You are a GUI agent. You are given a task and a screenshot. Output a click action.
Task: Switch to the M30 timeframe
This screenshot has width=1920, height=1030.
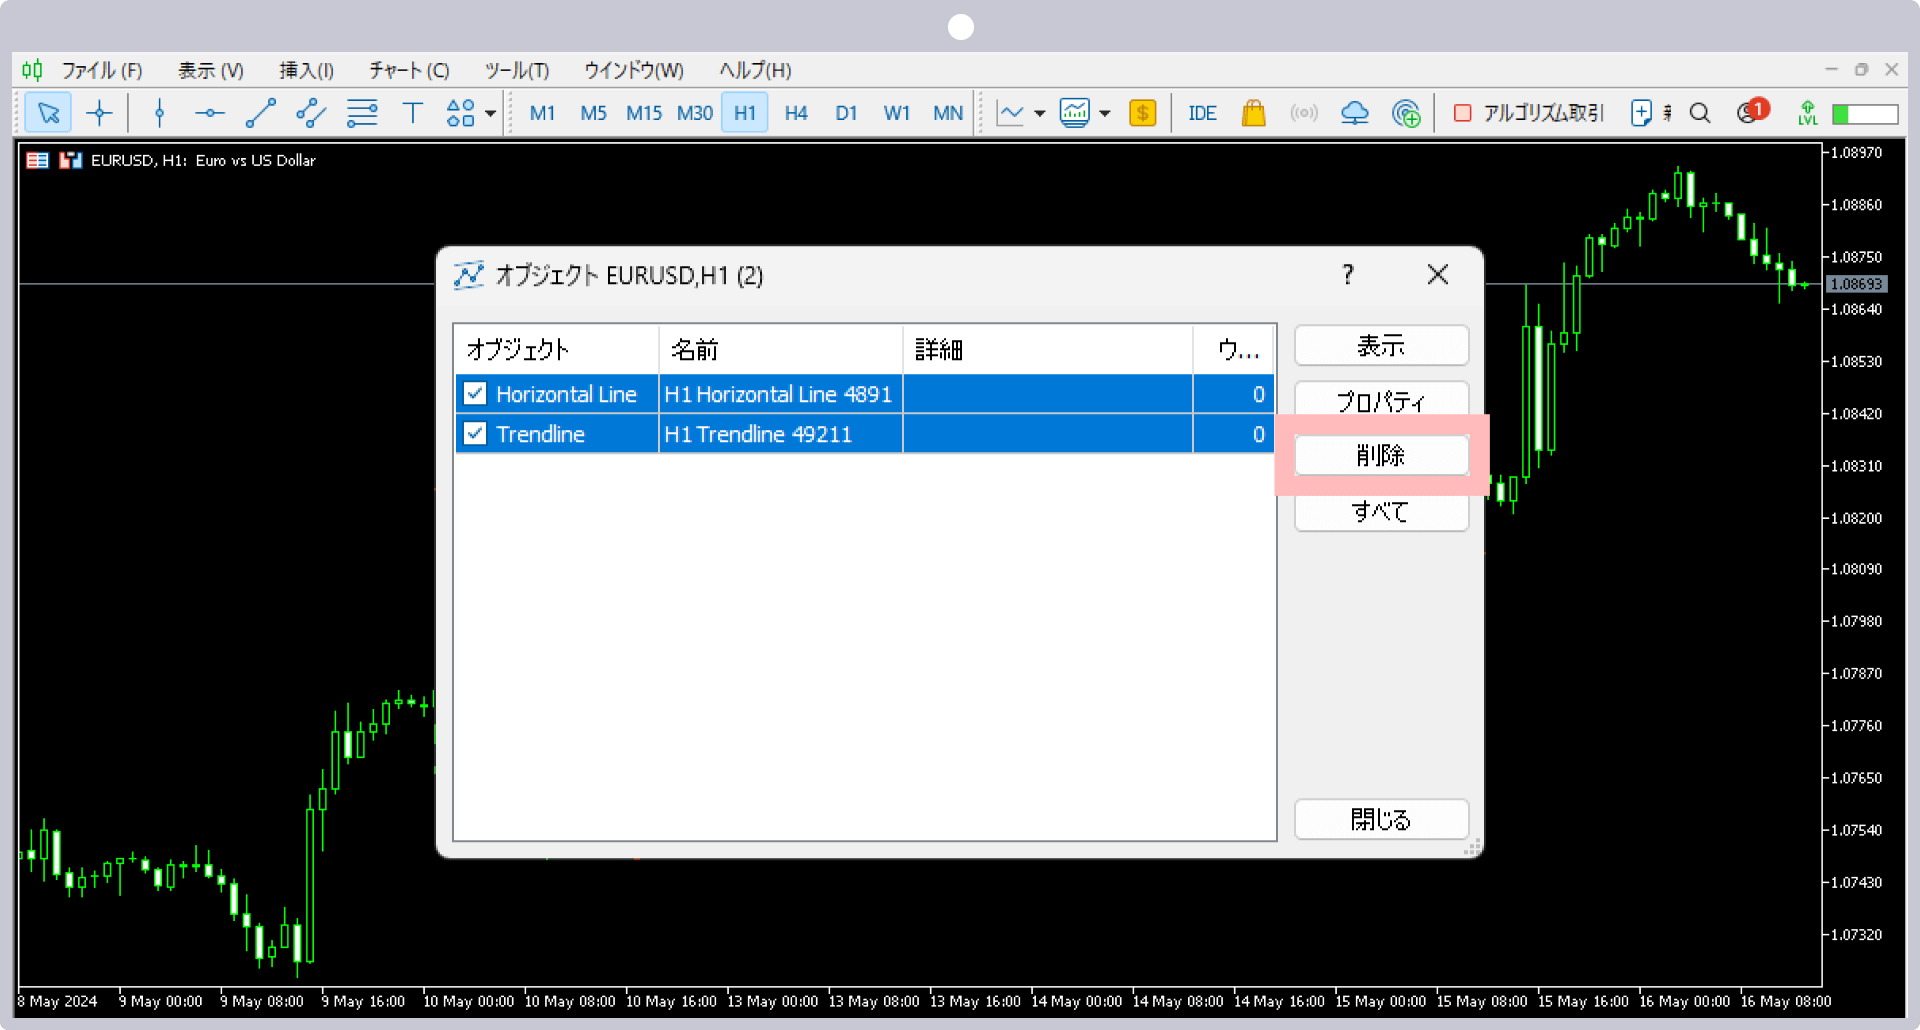coord(695,113)
